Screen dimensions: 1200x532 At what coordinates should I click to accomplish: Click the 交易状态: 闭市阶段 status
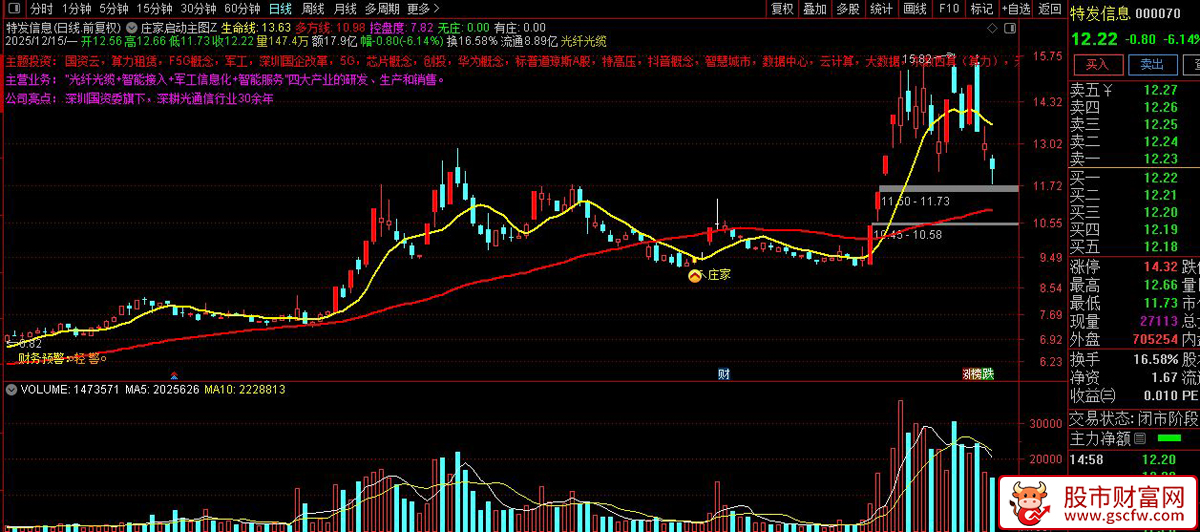pos(1134,417)
